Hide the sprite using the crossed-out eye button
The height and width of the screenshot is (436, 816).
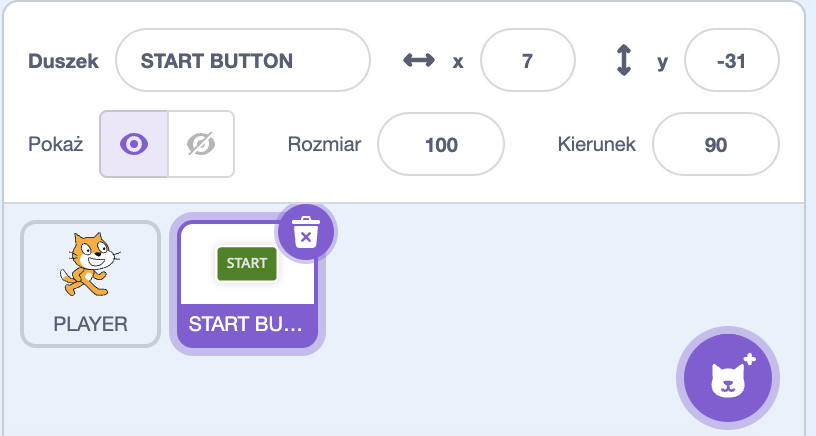pyautogui.click(x=201, y=144)
